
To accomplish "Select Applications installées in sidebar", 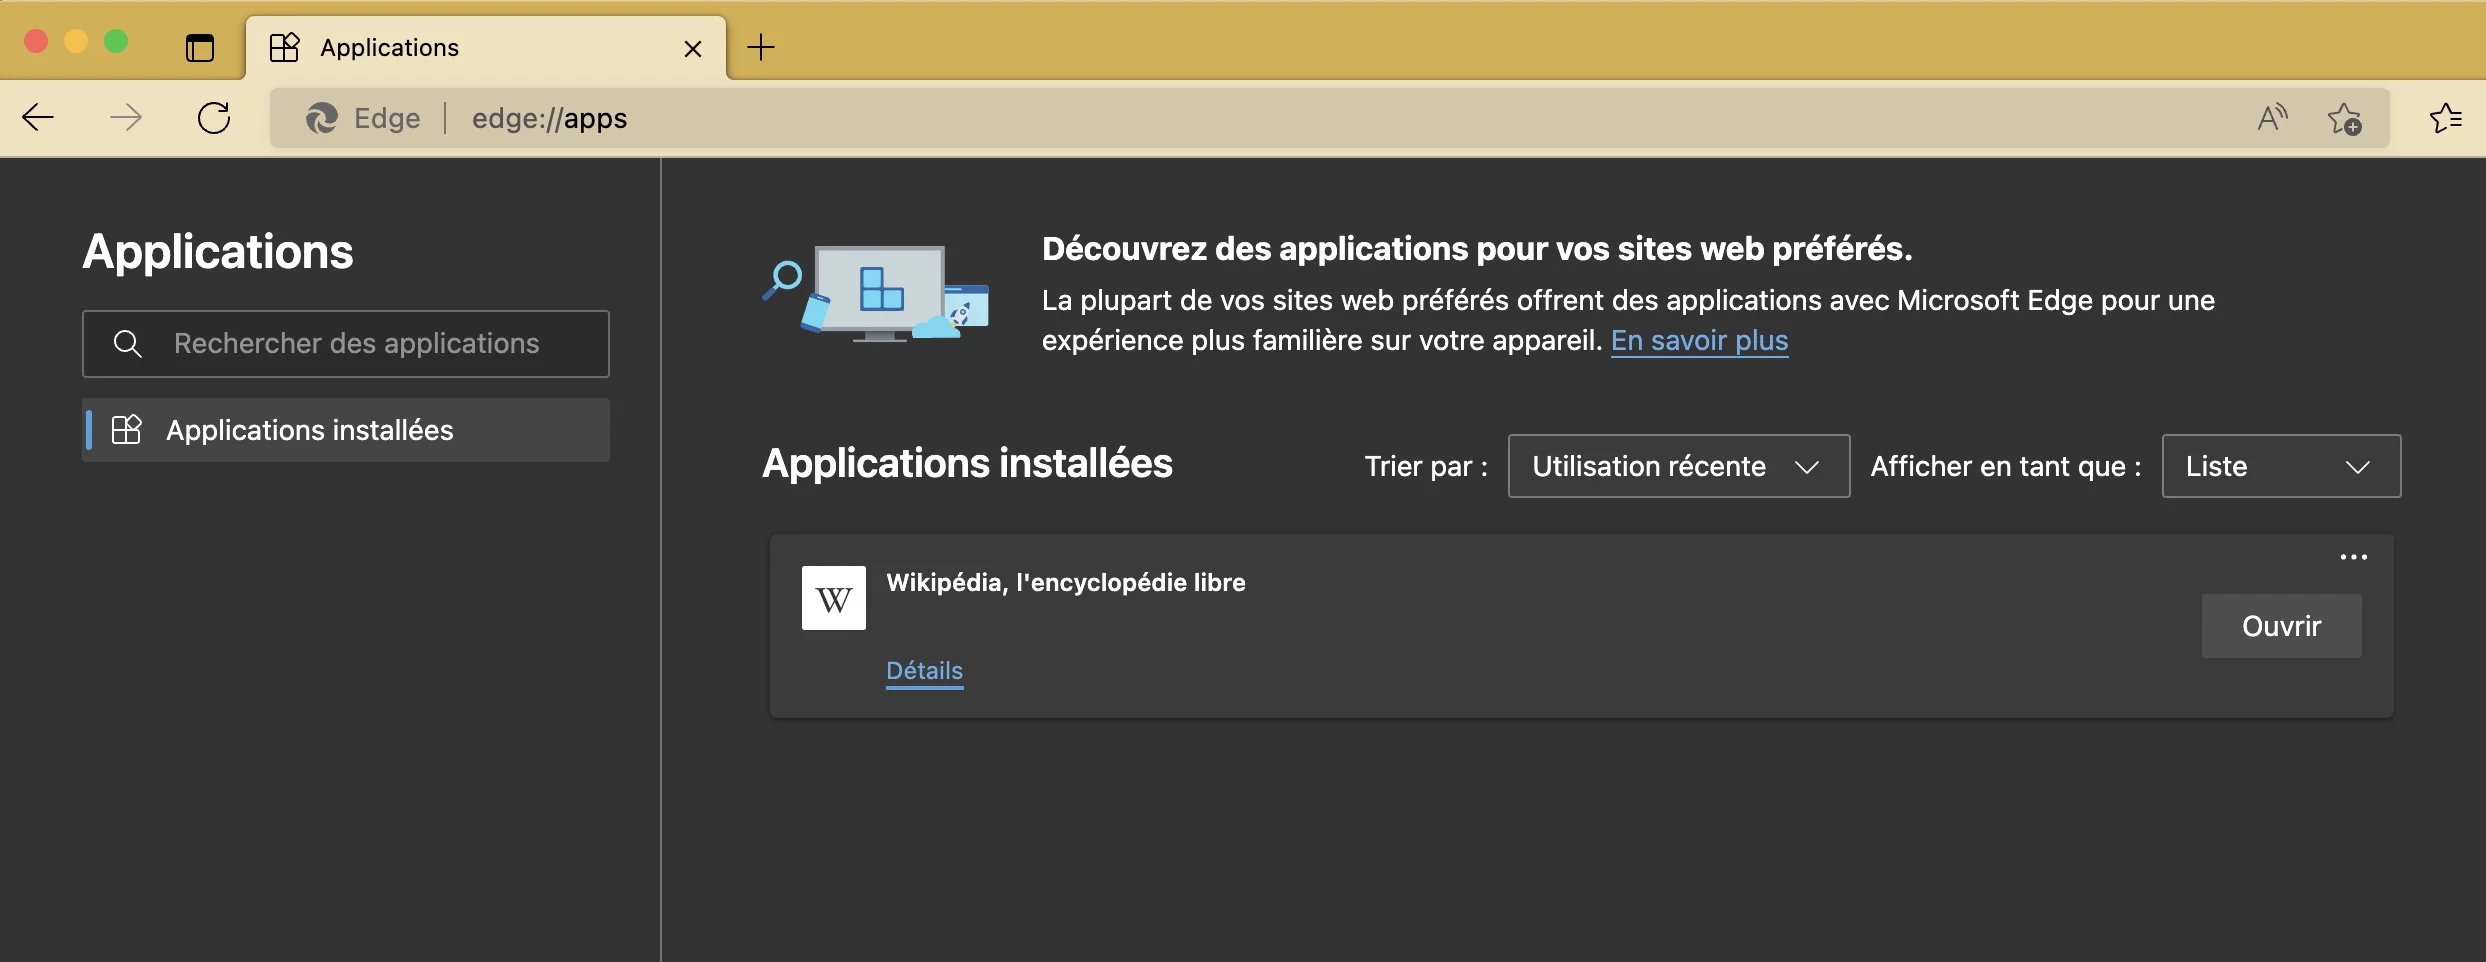I will 346,430.
